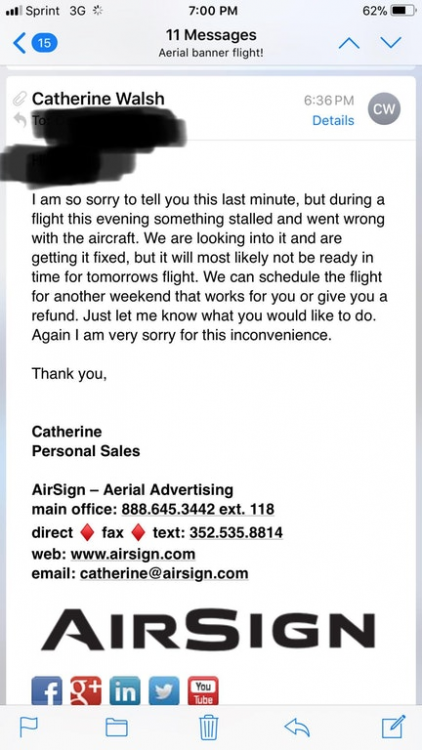Tap the CW contact avatar
The height and width of the screenshot is (750, 422).
(x=384, y=109)
